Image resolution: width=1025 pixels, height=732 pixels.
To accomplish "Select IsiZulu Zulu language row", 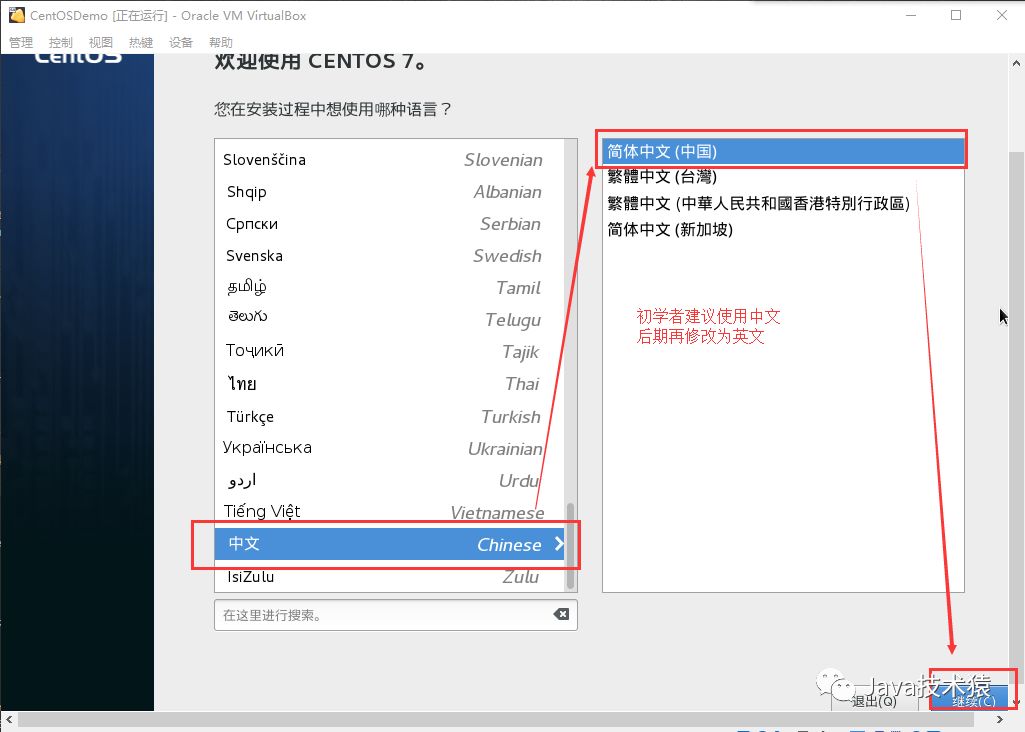I will click(x=390, y=576).
